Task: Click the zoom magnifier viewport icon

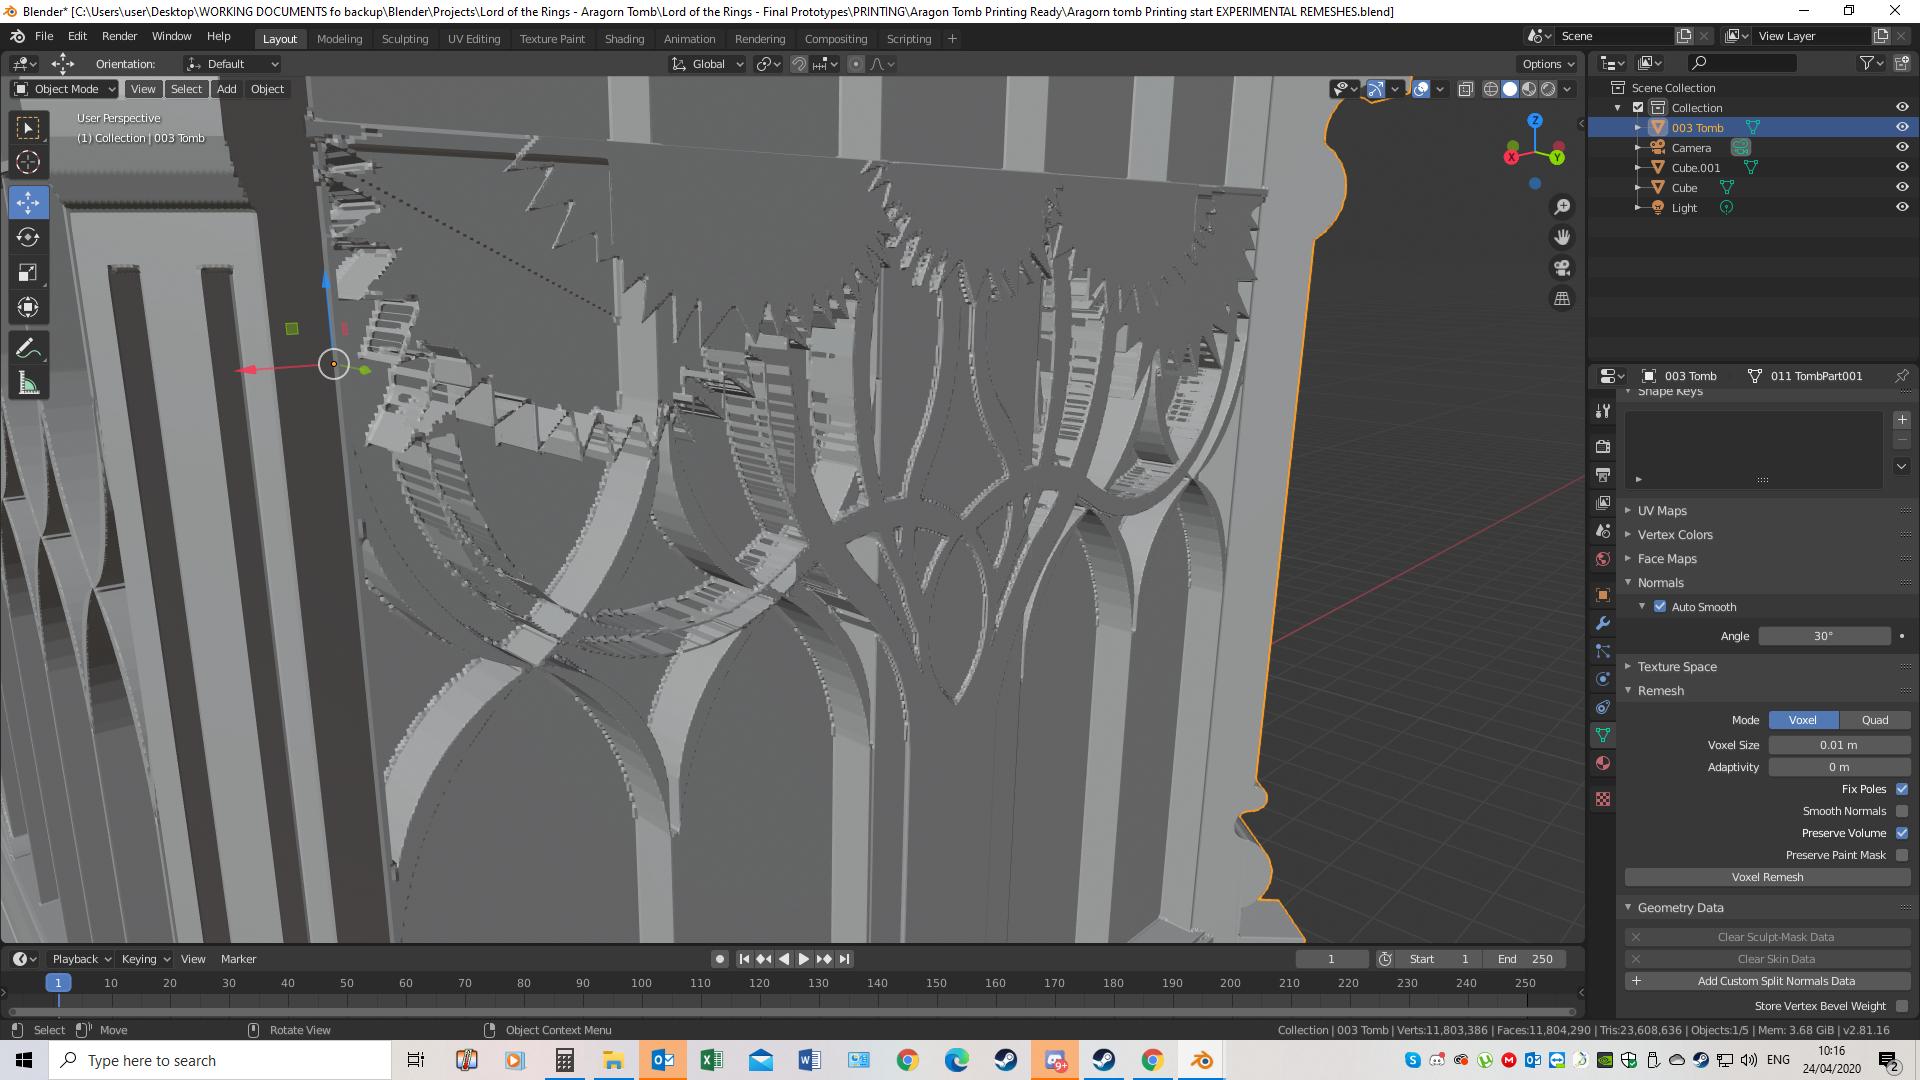Action: coord(1562,207)
